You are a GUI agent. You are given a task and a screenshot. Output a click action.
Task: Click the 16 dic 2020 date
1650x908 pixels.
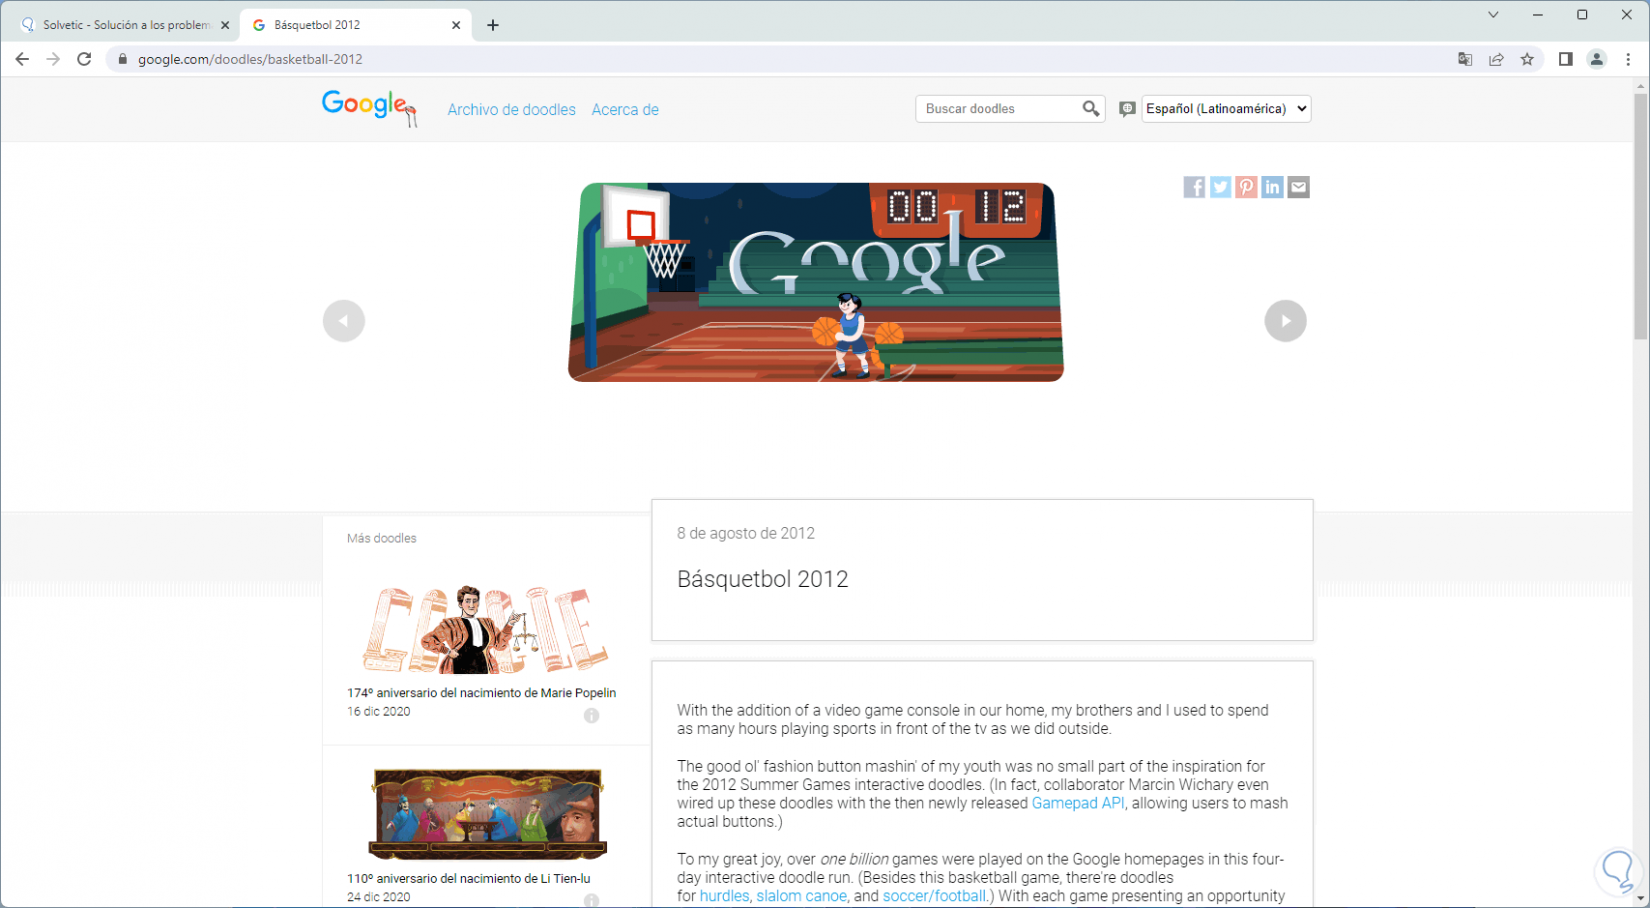379,712
